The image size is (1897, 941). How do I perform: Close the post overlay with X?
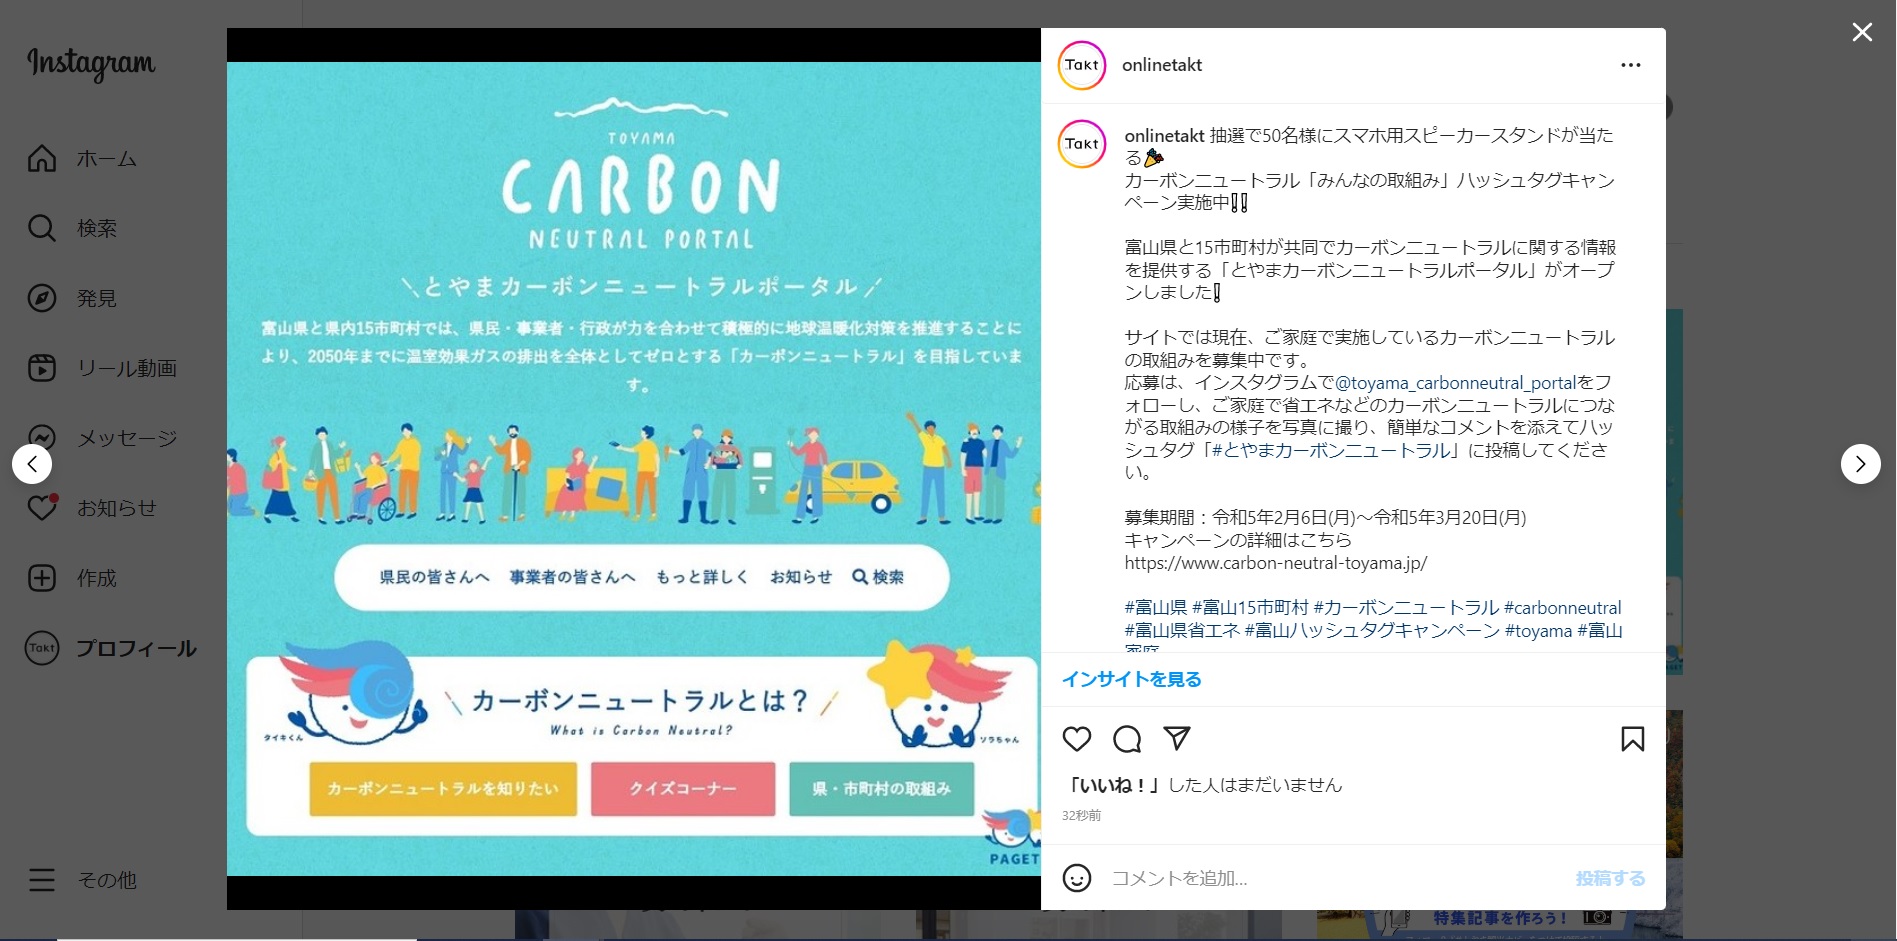click(1862, 32)
